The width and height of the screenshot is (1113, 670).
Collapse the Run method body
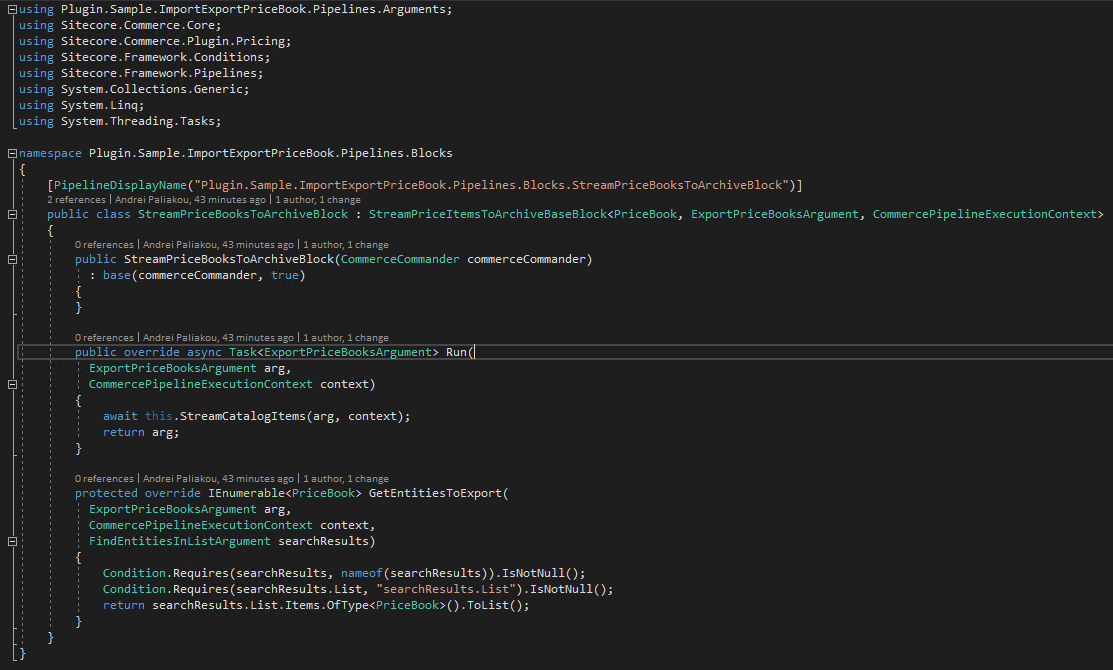[x=12, y=385]
